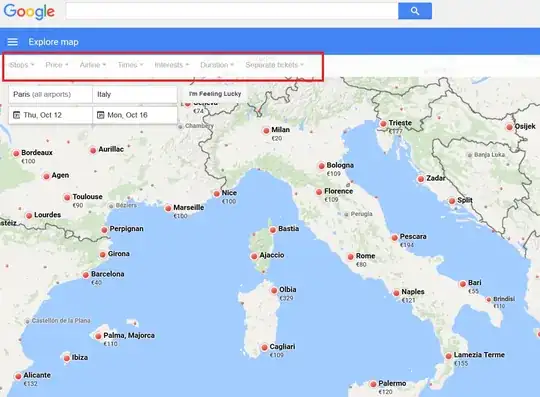Click the I'm Feeling Lucky button

215,94
